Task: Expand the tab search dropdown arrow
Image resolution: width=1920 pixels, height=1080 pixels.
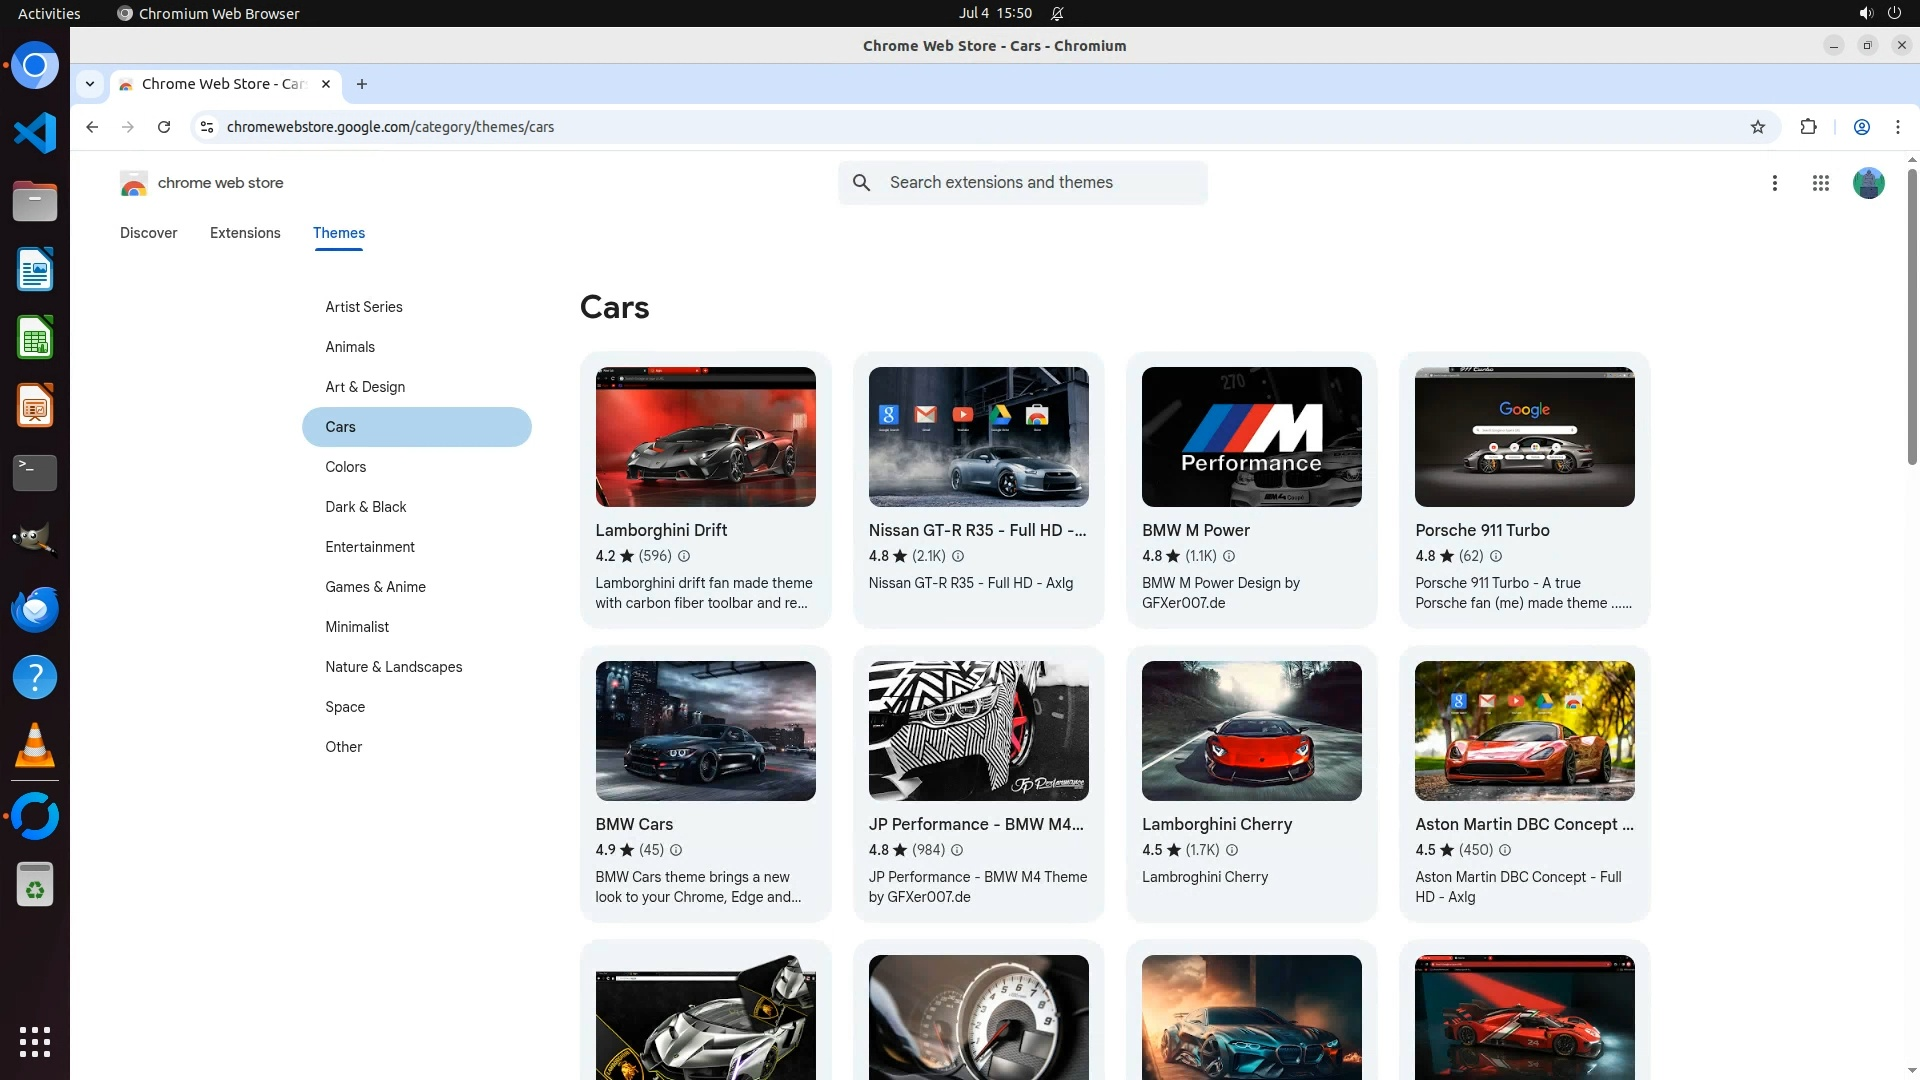Action: [x=90, y=84]
